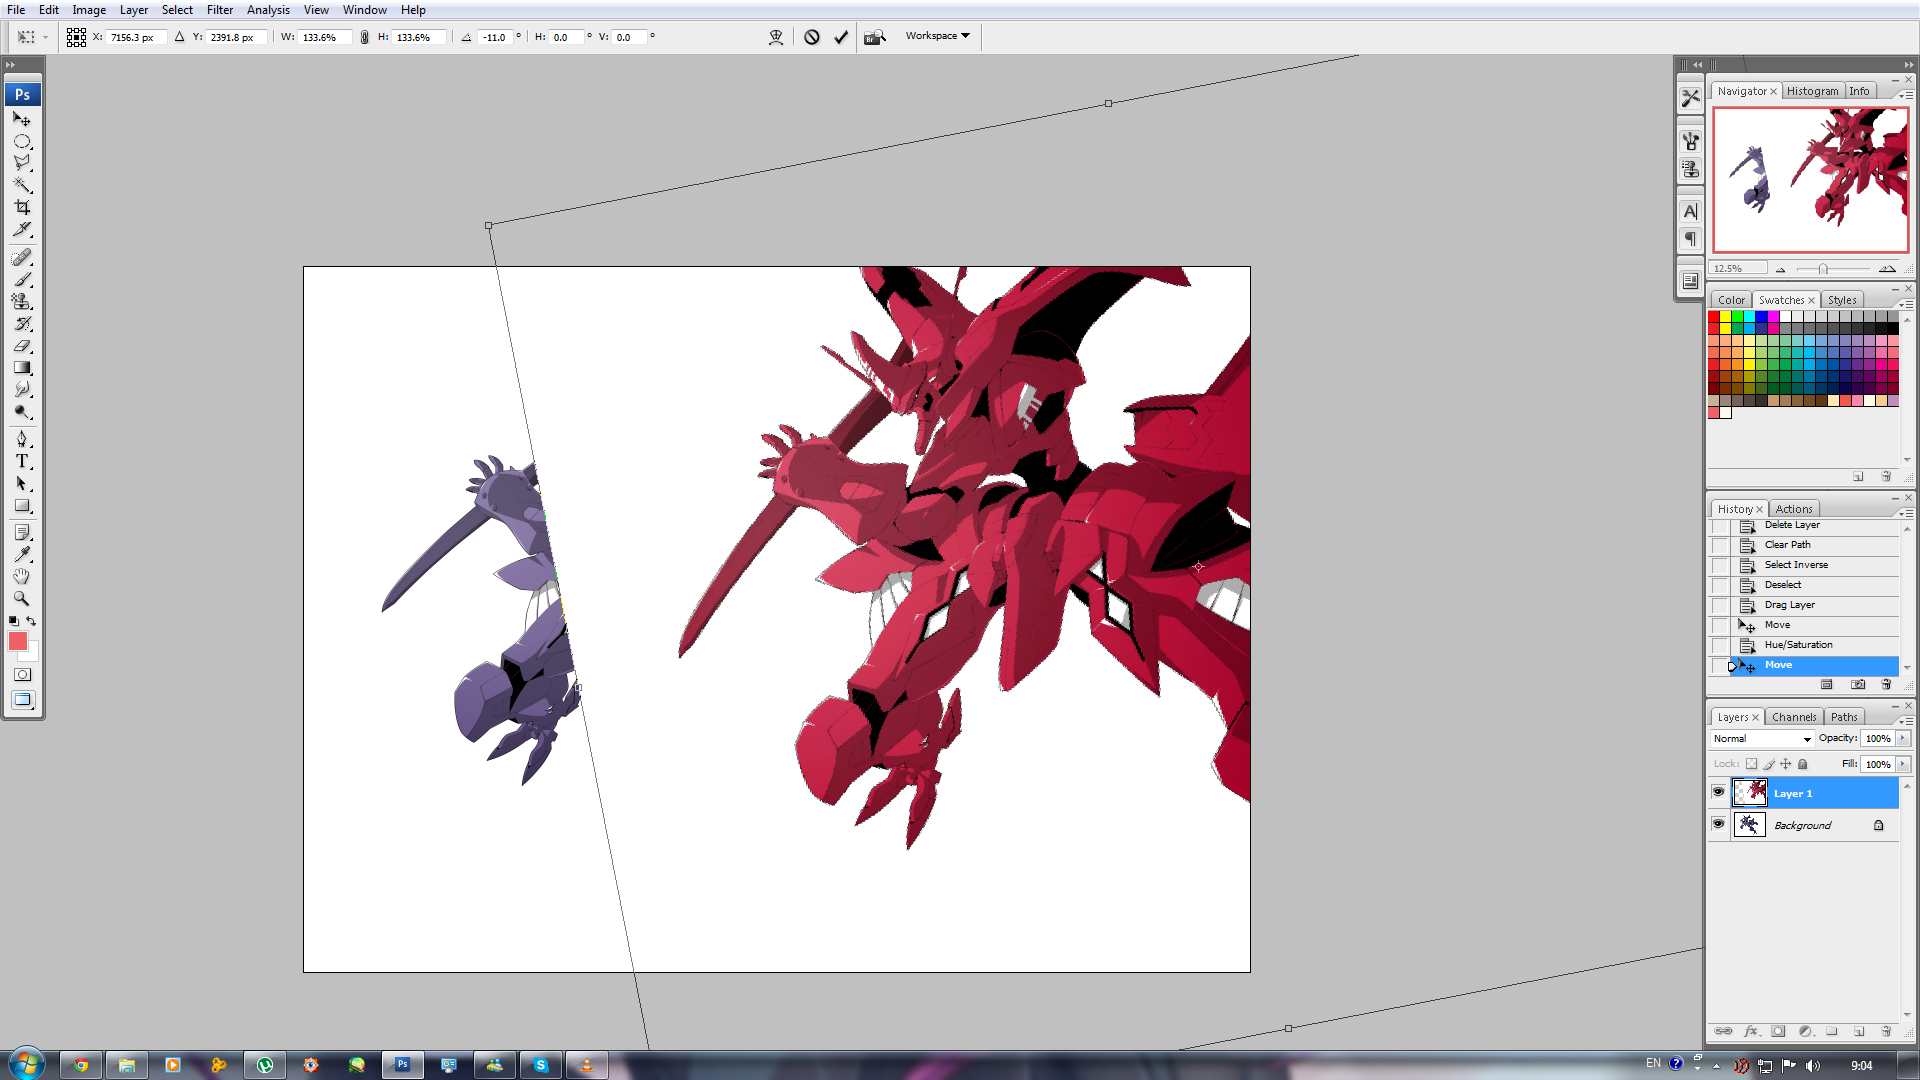Open the Image menu
This screenshot has width=1920, height=1080.
89,10
